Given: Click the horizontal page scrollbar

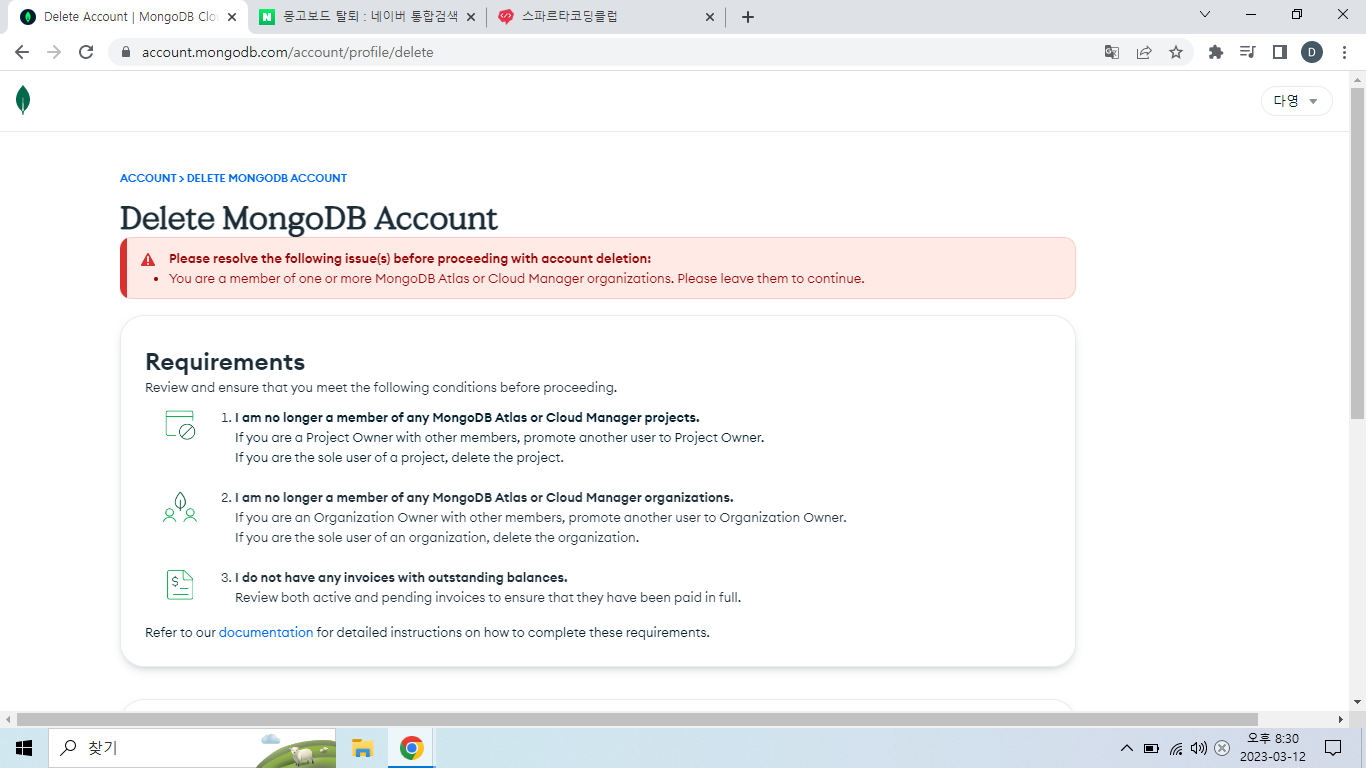Looking at the screenshot, I should 637,719.
